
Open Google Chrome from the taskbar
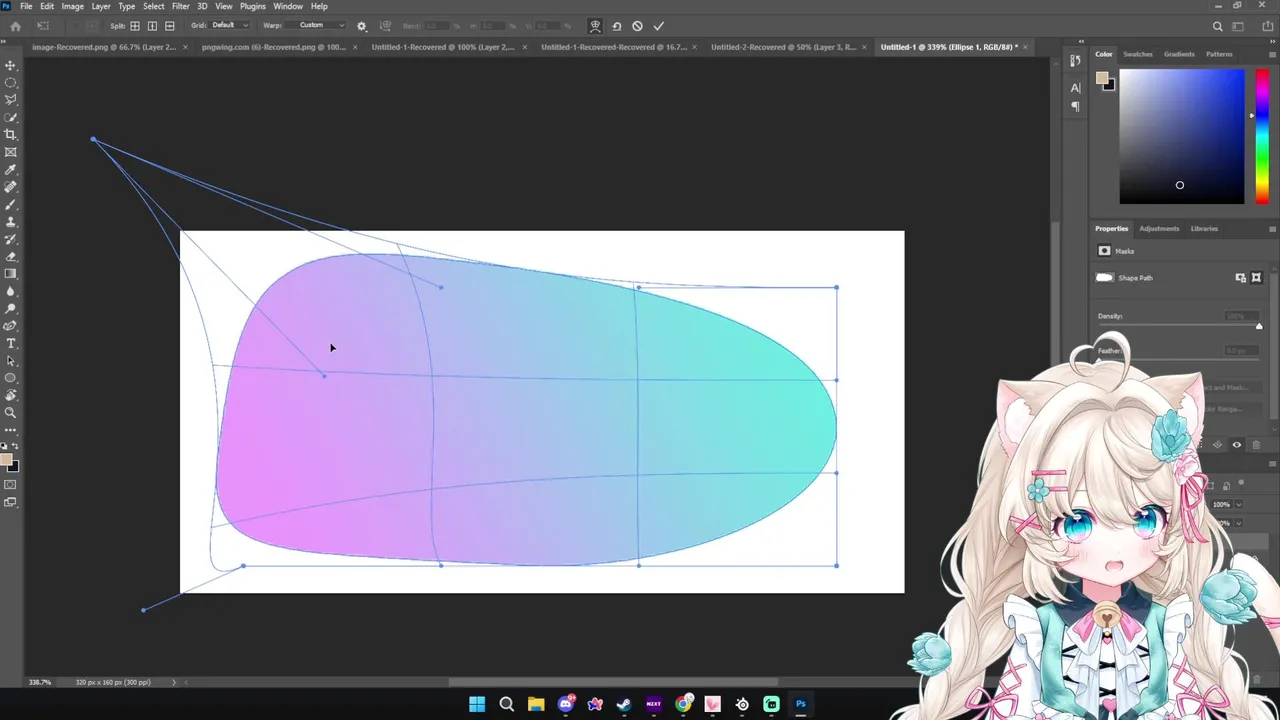pyautogui.click(x=683, y=704)
